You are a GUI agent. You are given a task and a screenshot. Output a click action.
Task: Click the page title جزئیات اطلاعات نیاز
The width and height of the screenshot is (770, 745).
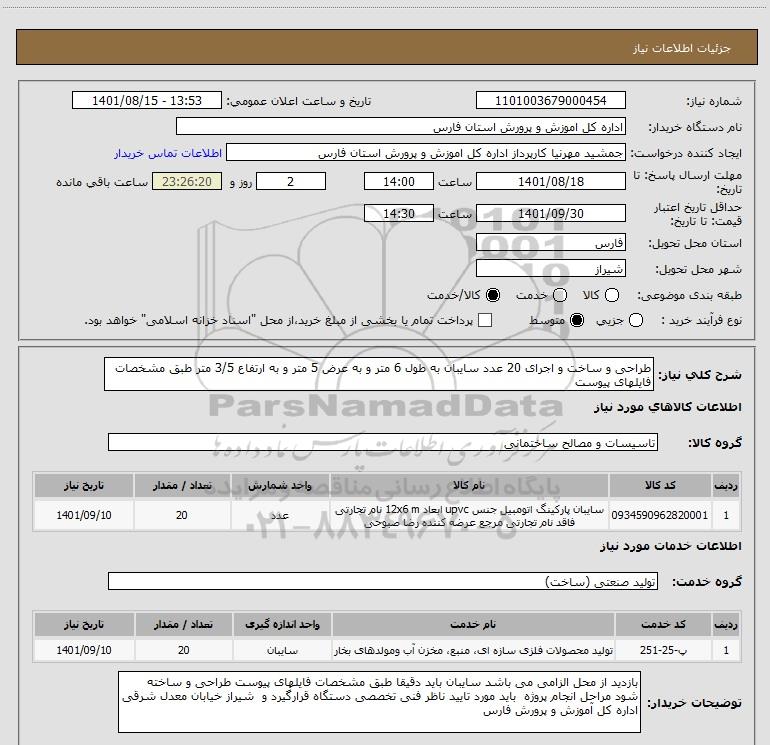[682, 48]
